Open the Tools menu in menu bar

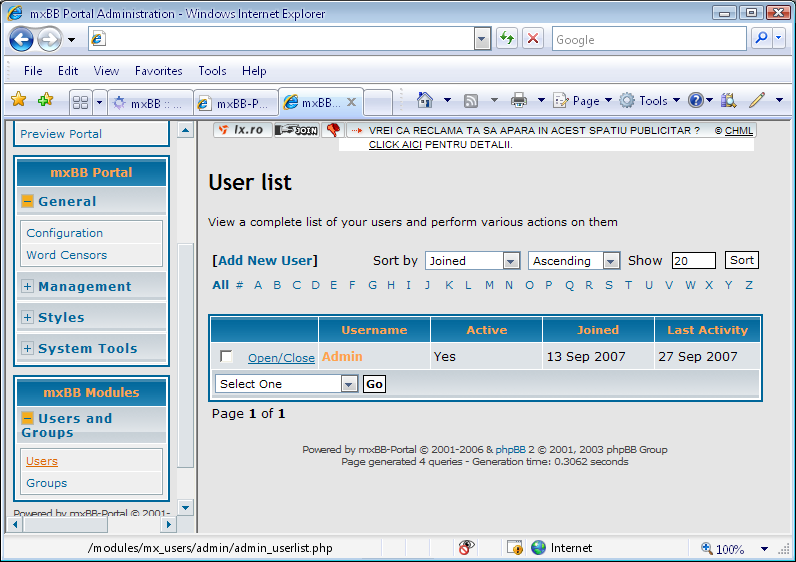click(212, 71)
